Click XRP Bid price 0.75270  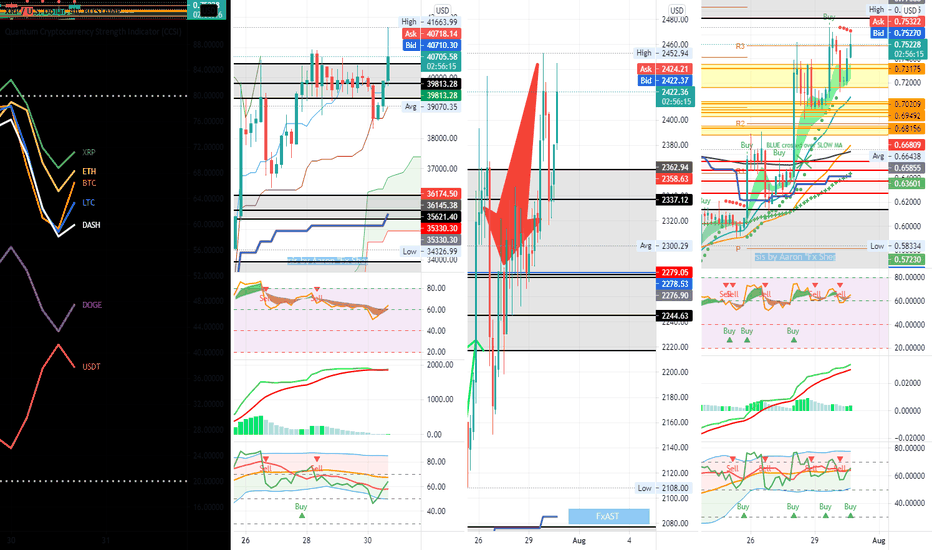[x=898, y=33]
